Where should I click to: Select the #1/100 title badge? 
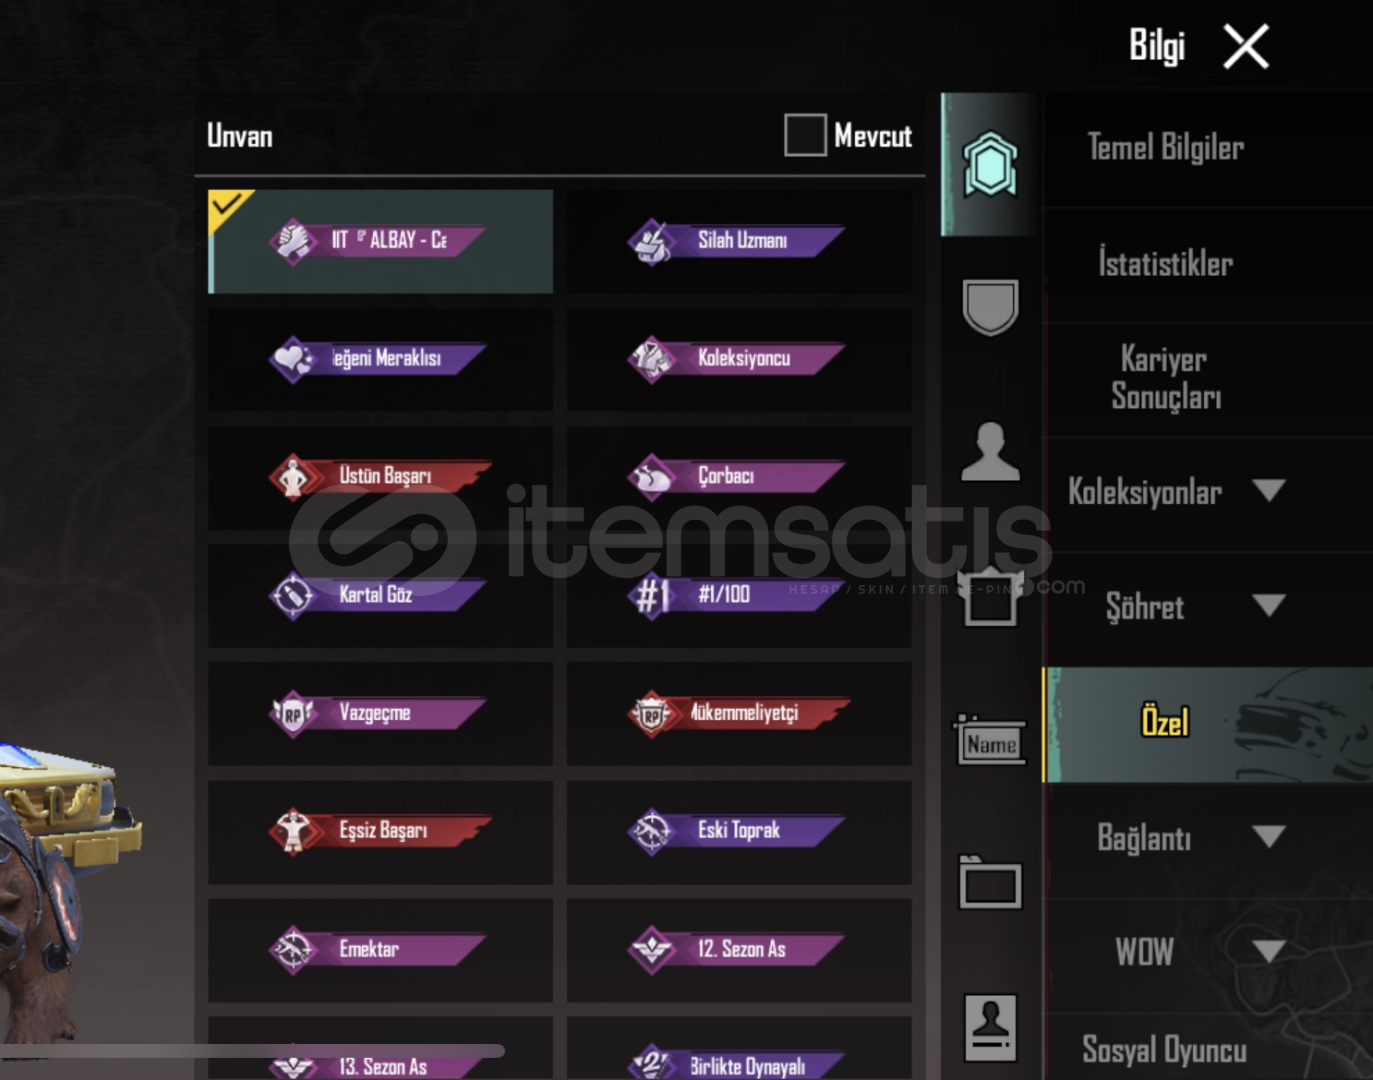(x=738, y=596)
